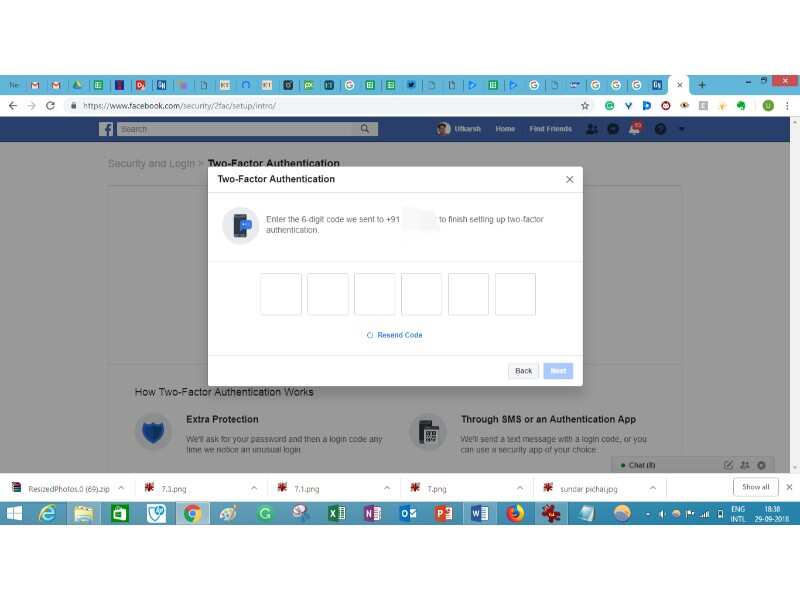Open friend requests icon in header
The height and width of the screenshot is (600, 800).
[x=592, y=129]
